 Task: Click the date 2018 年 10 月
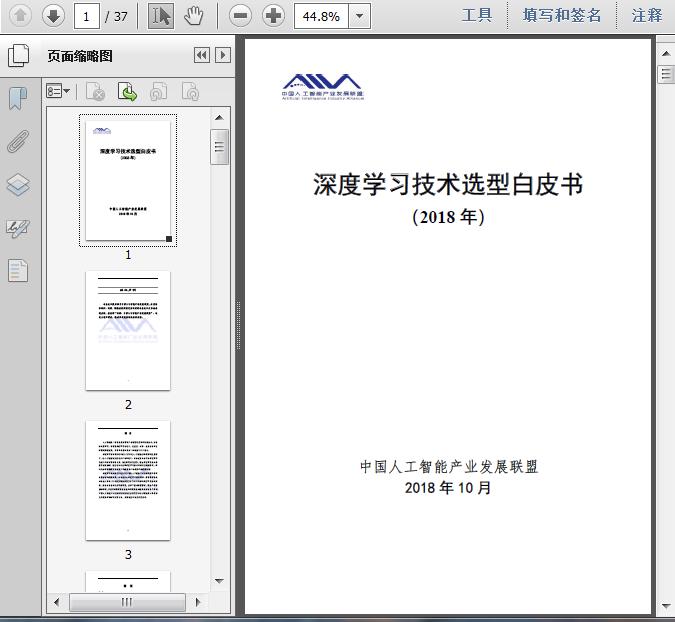(x=448, y=488)
